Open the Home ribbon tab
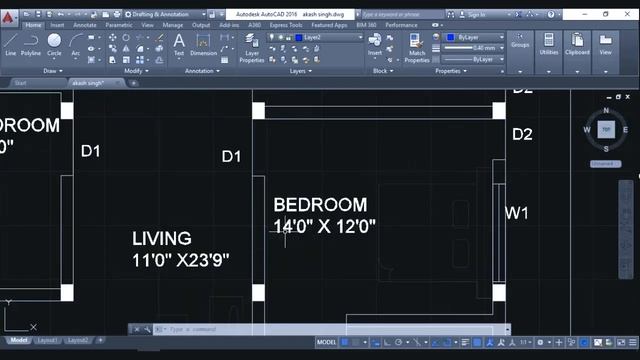640x360 pixels. point(33,25)
